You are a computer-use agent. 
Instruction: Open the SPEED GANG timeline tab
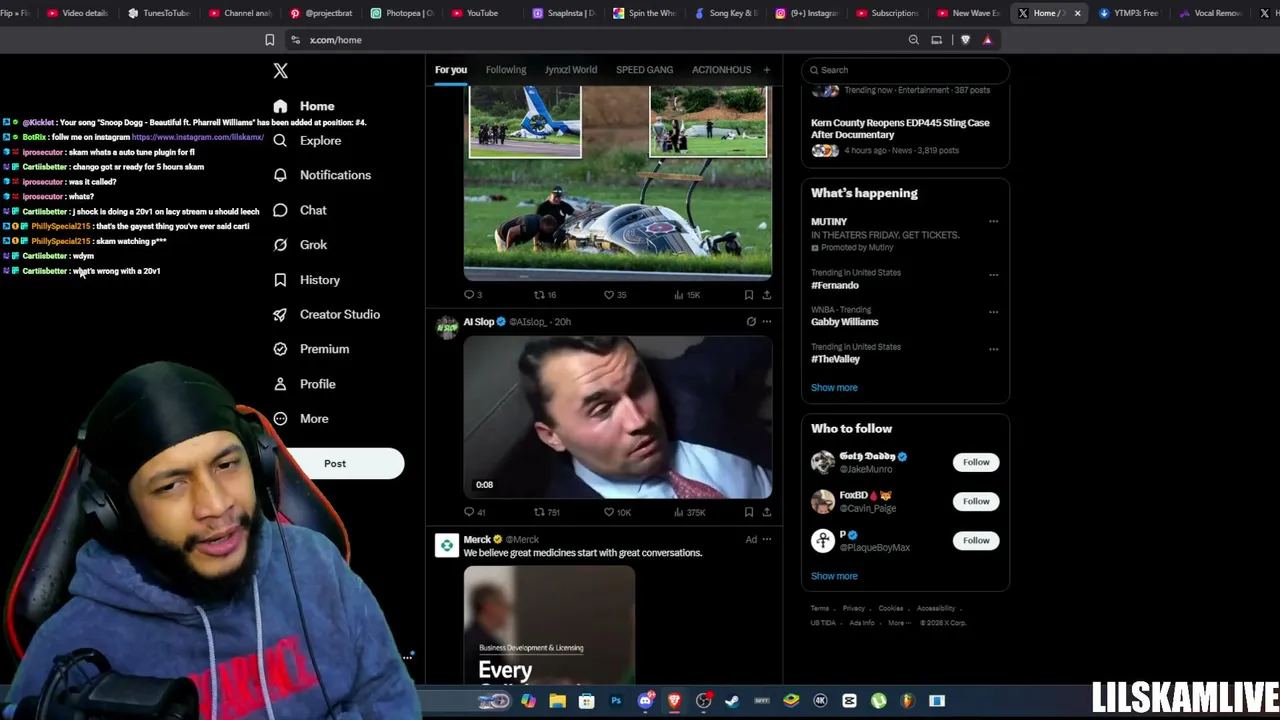pos(644,70)
